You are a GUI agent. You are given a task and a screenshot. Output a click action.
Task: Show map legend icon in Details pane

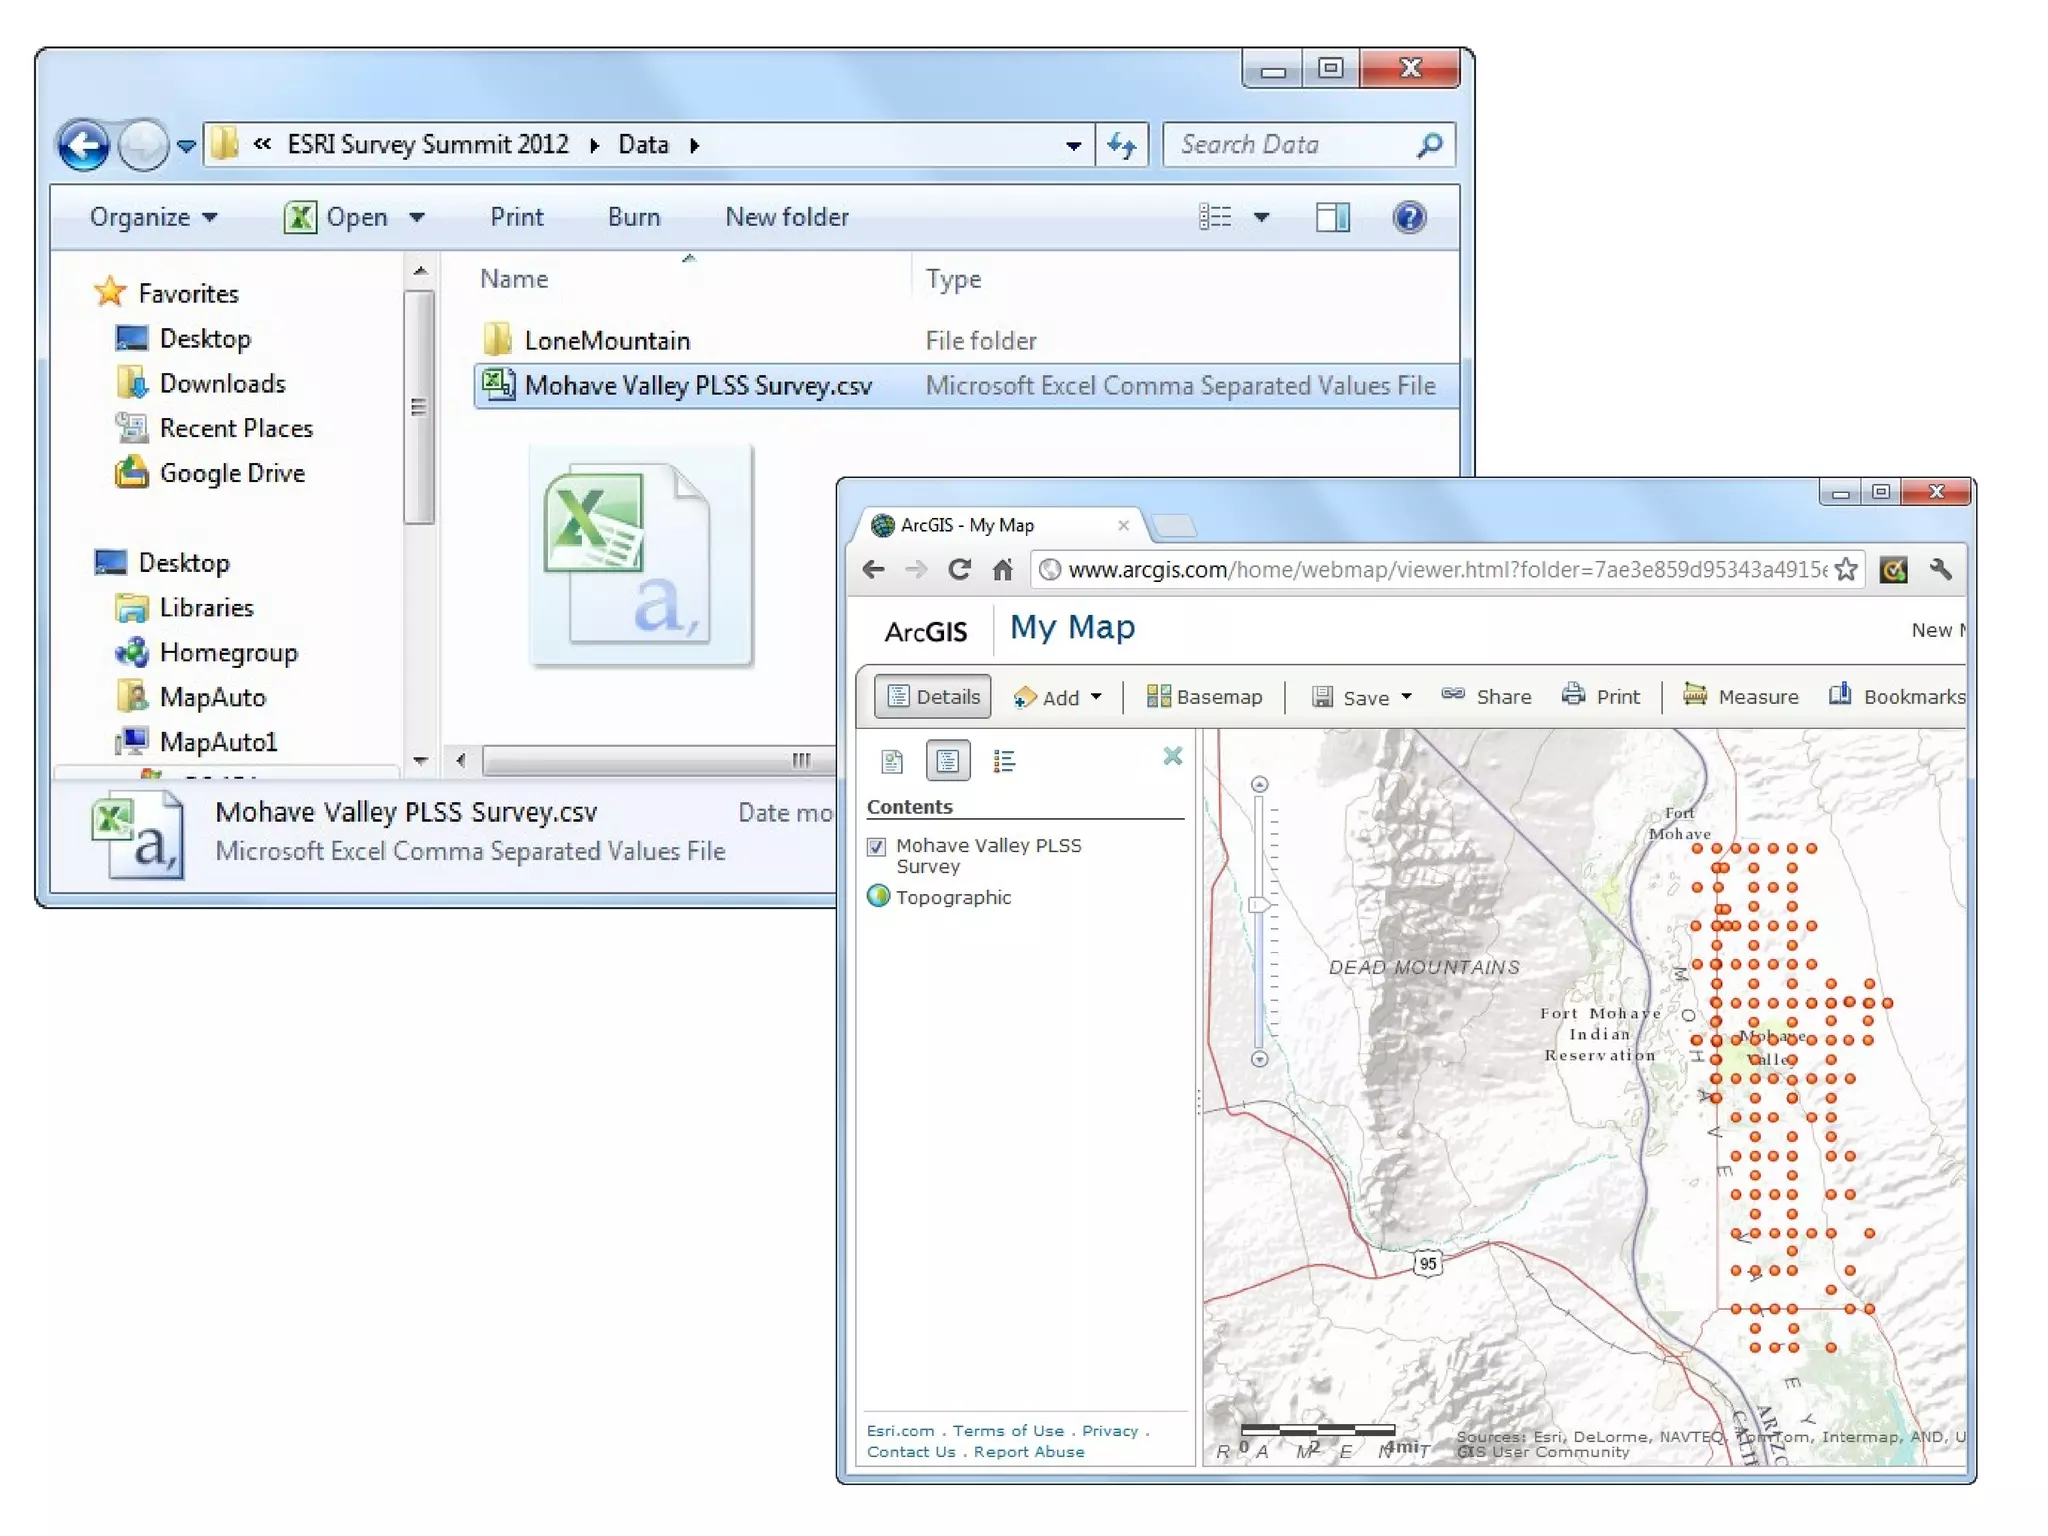click(1004, 761)
